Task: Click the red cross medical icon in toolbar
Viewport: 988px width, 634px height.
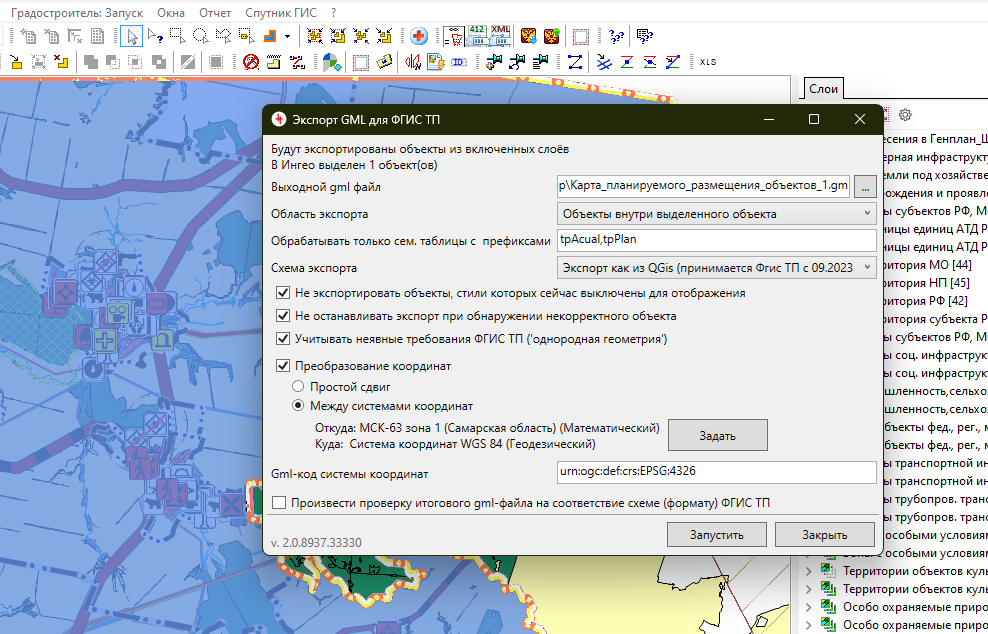Action: (418, 36)
